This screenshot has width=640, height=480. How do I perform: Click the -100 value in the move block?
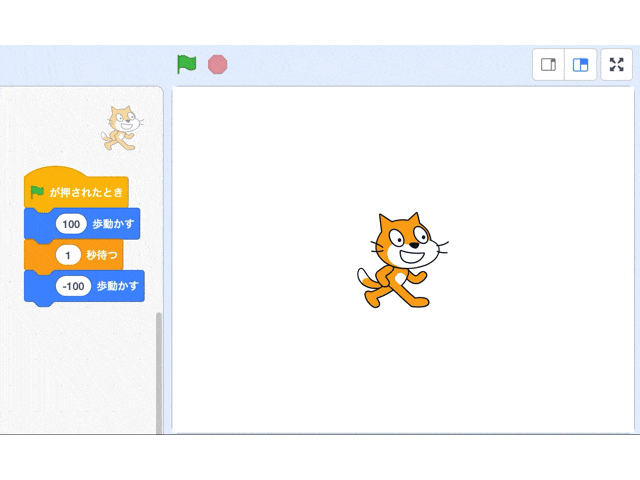(x=73, y=286)
